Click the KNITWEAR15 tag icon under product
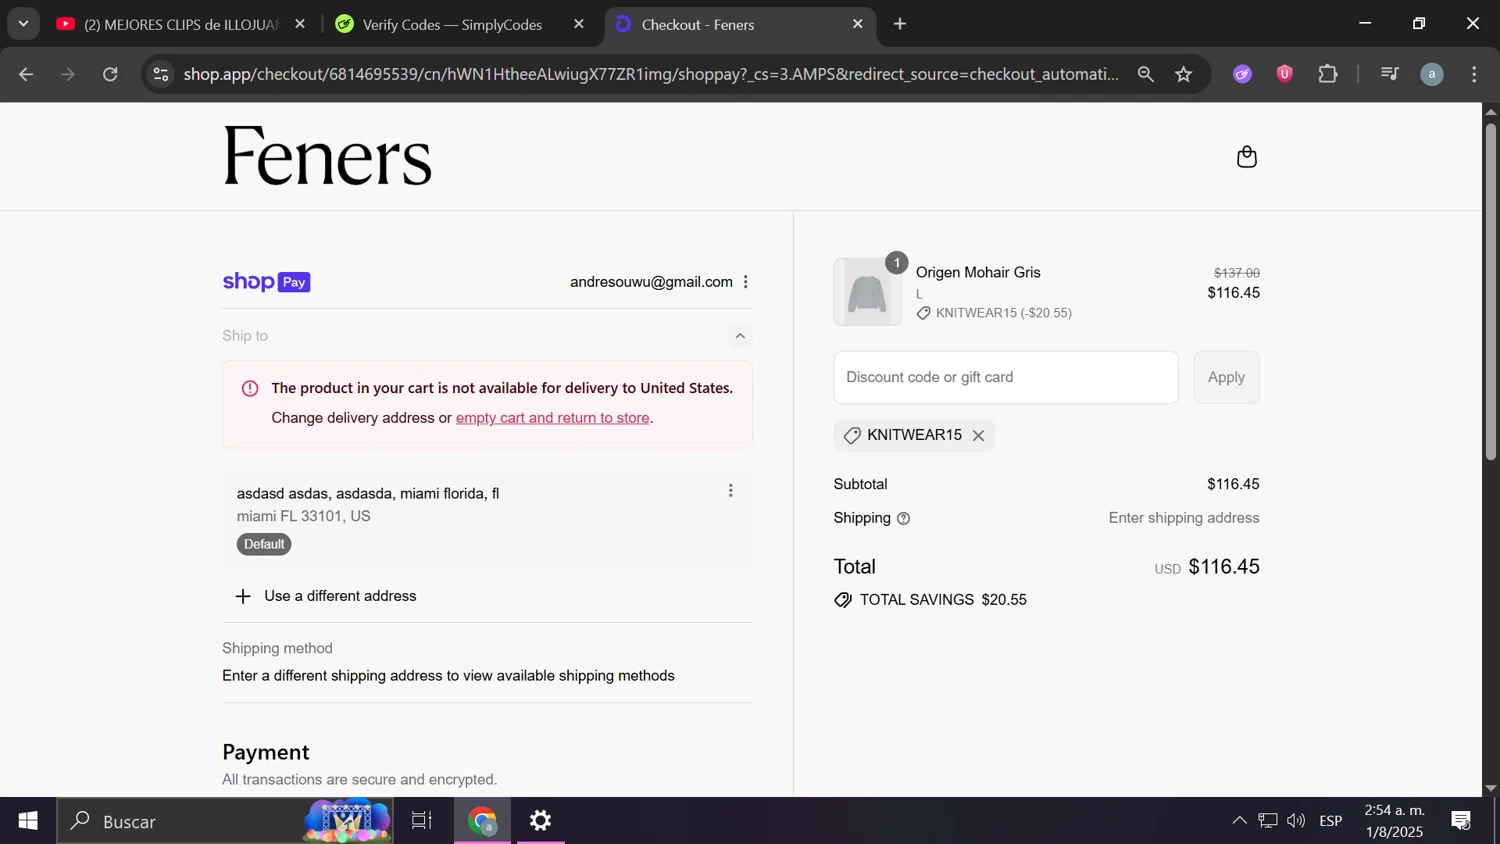 pos(923,314)
